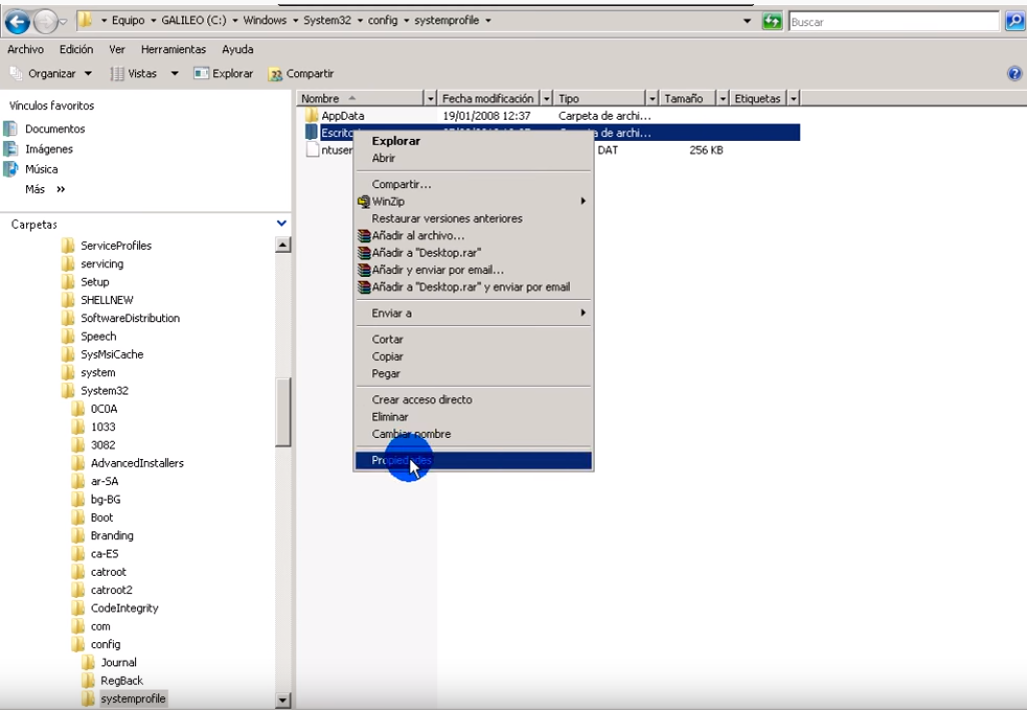This screenshot has width=1027, height=710.
Task: Open the Nombre column filter dropdown
Action: tap(430, 98)
